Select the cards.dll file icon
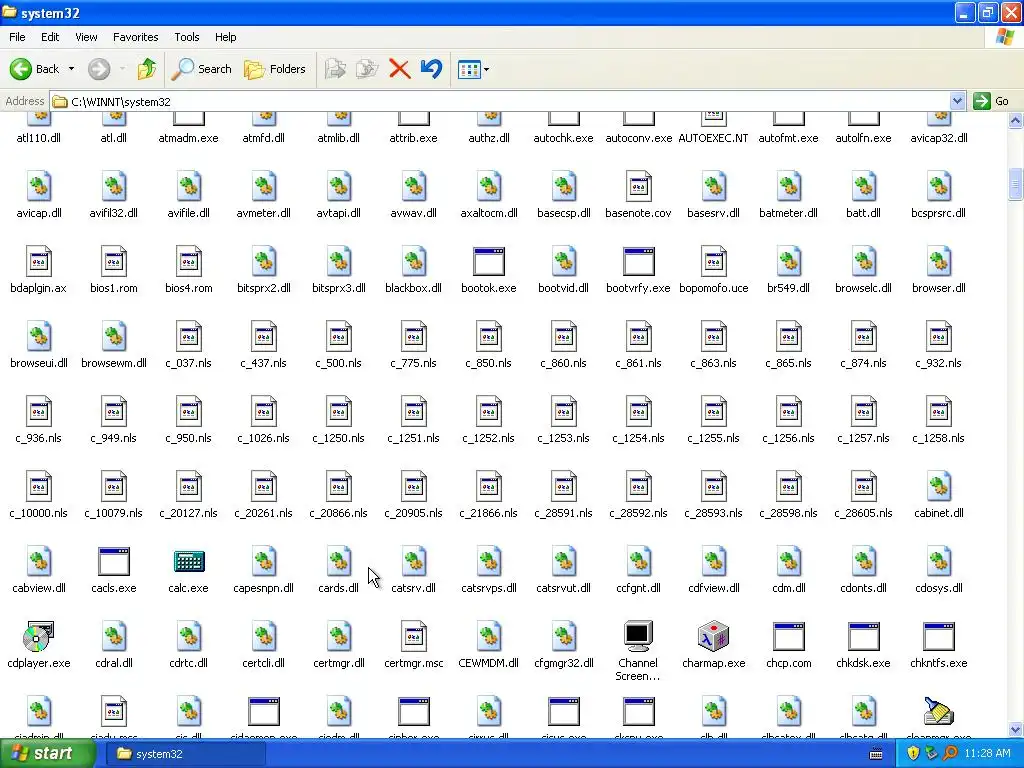1024x768 pixels. (338, 562)
